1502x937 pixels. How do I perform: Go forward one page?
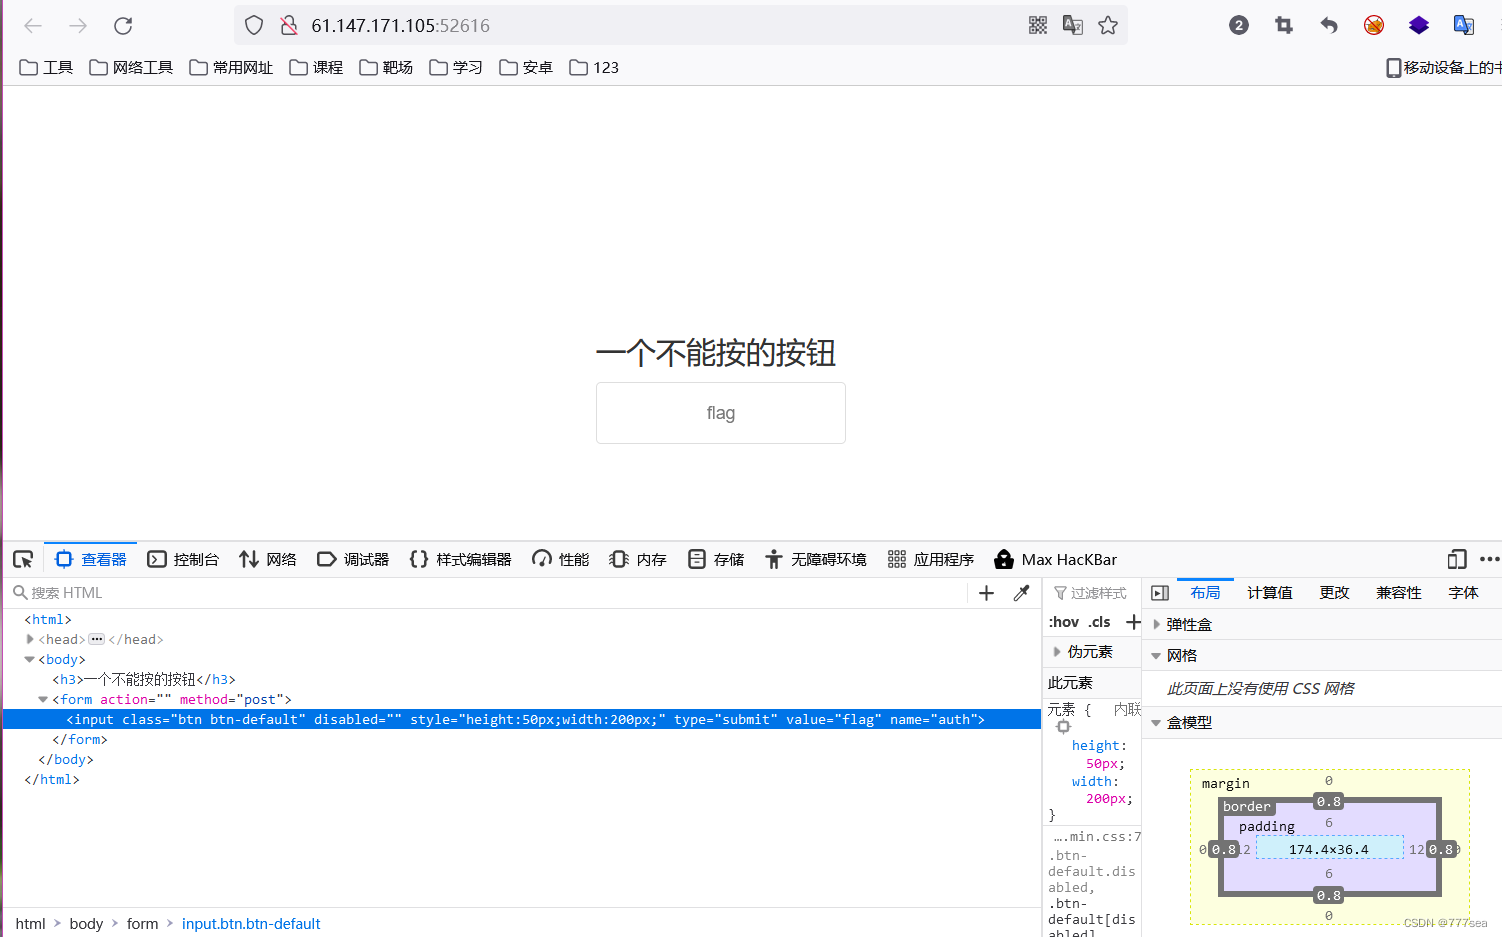(x=78, y=26)
